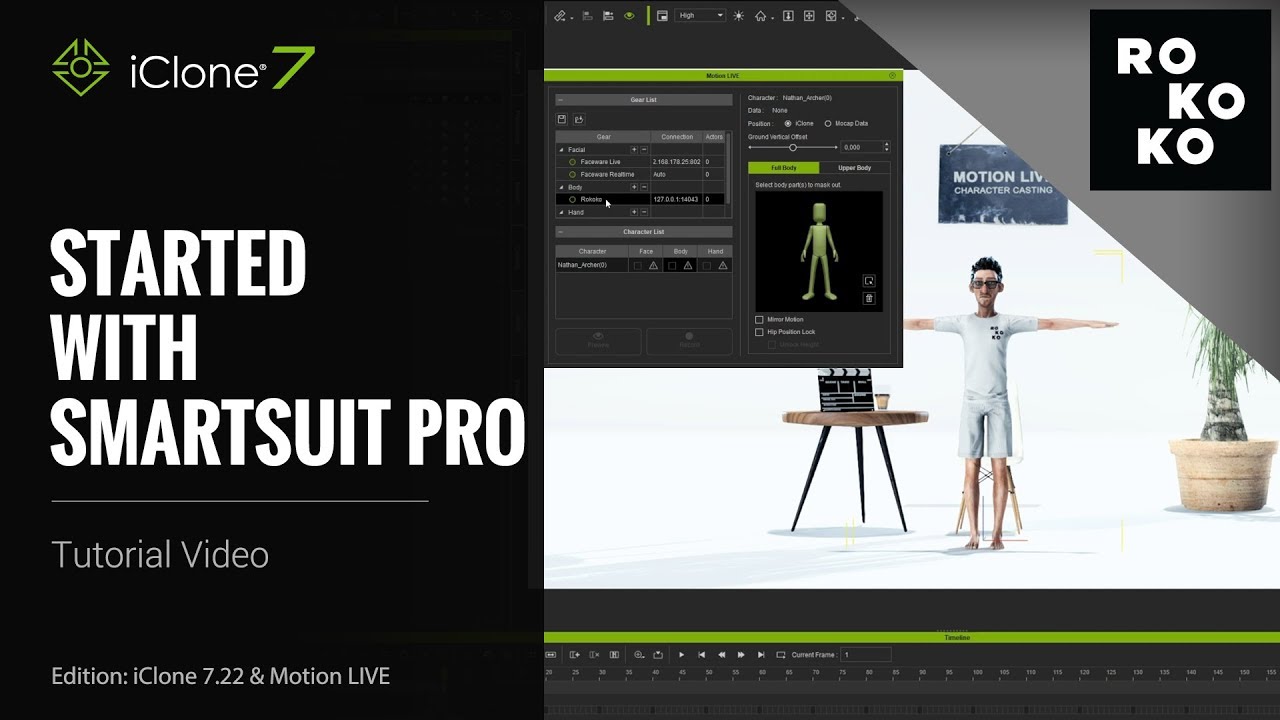Select Rokoko address 127.0.0.1:14043 cell
The width and height of the screenshot is (1280, 720).
676,199
